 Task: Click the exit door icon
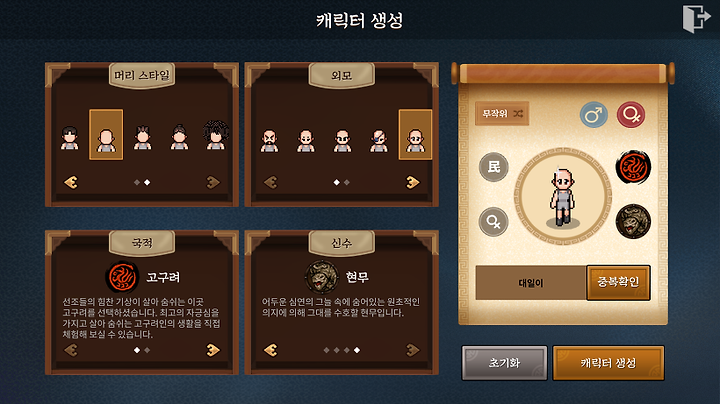pyautogui.click(x=696, y=19)
